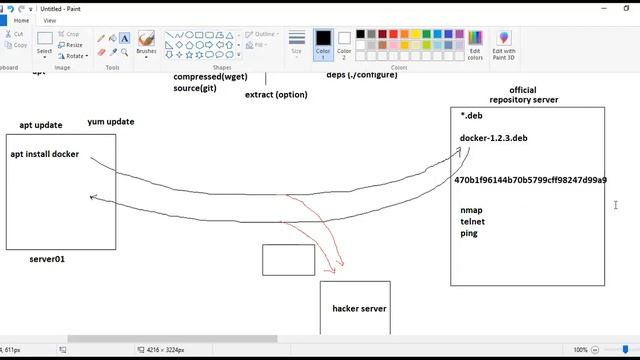Select Color 1 foreground box
Screen dimensions: 640x360
coord(323,45)
